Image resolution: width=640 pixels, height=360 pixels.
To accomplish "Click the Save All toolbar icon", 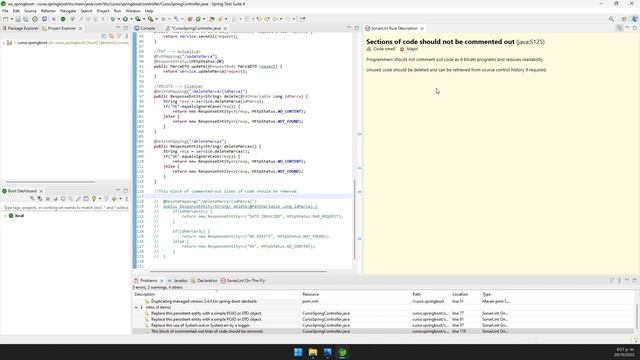I will click(x=26, y=19).
